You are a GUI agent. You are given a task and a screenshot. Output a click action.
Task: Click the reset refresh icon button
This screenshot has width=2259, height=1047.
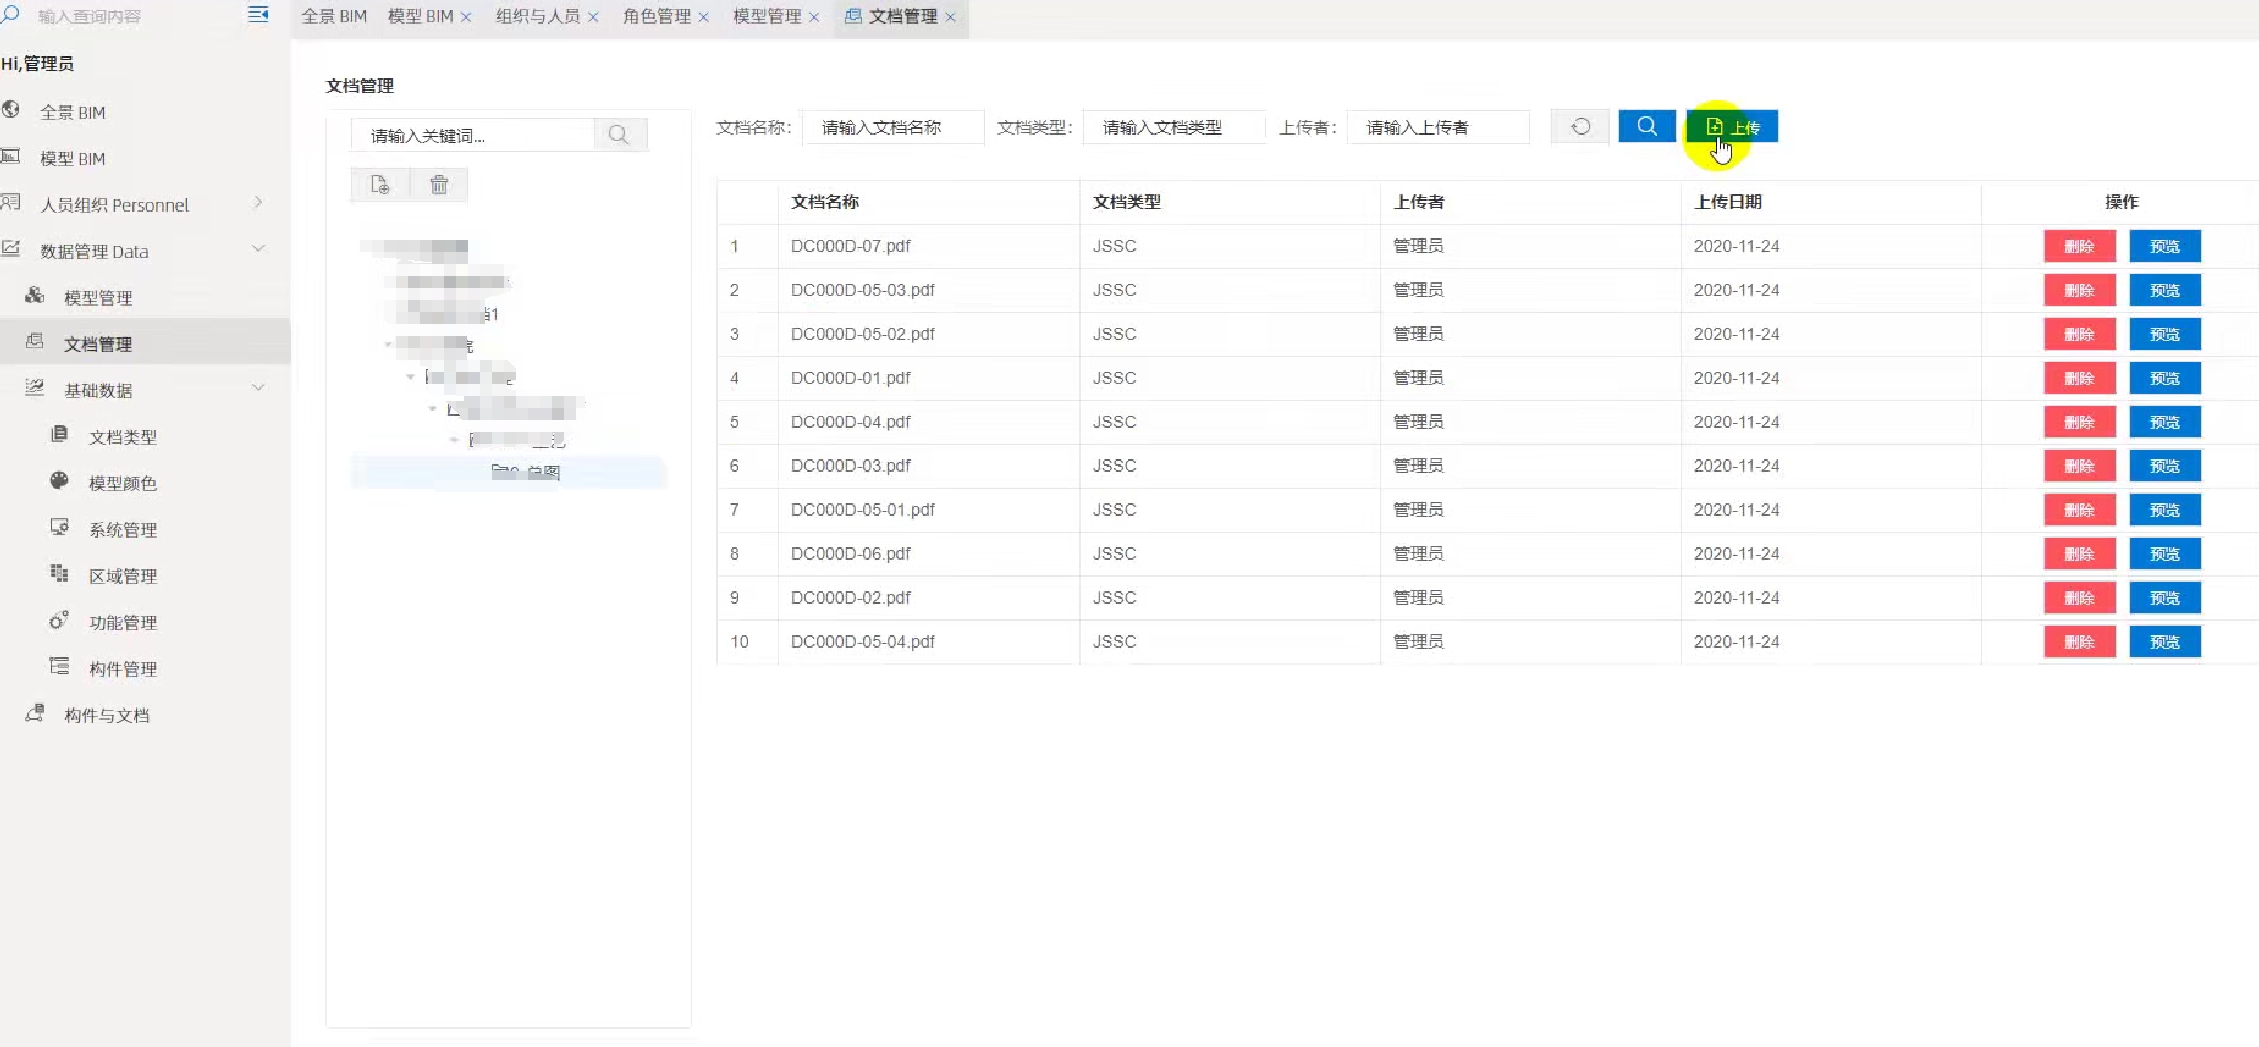1580,127
